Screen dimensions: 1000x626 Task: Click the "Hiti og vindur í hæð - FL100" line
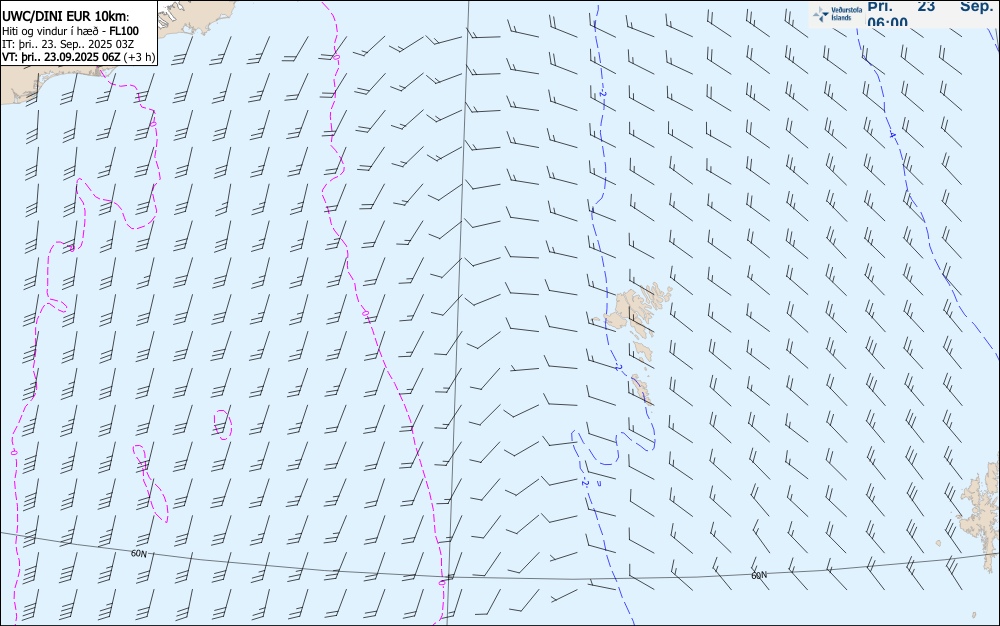click(70, 31)
